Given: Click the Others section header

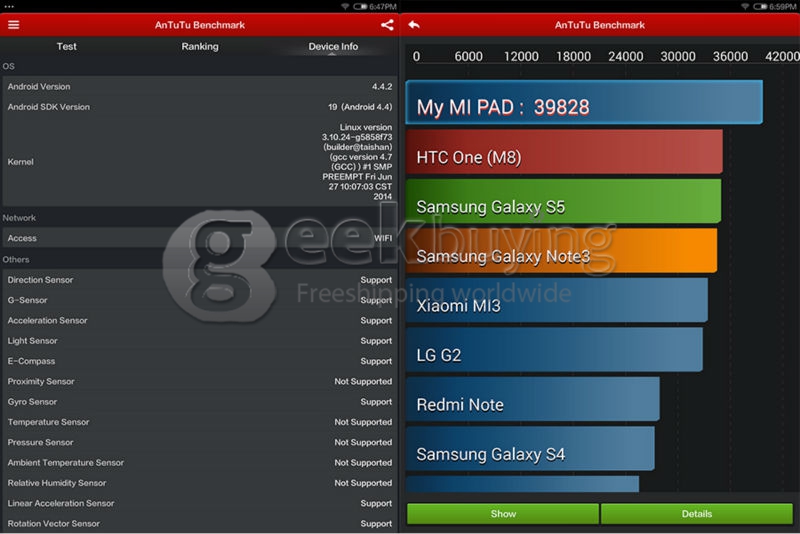Looking at the screenshot, I should point(16,260).
